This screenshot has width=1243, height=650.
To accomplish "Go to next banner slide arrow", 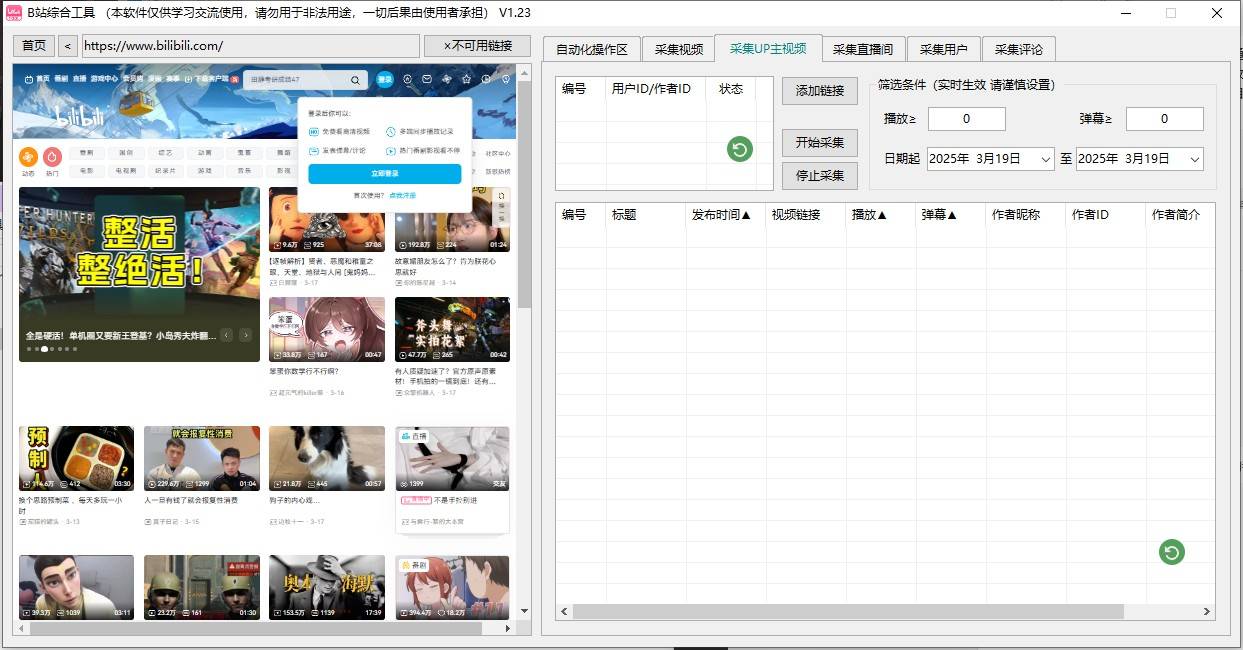I will pyautogui.click(x=245, y=335).
